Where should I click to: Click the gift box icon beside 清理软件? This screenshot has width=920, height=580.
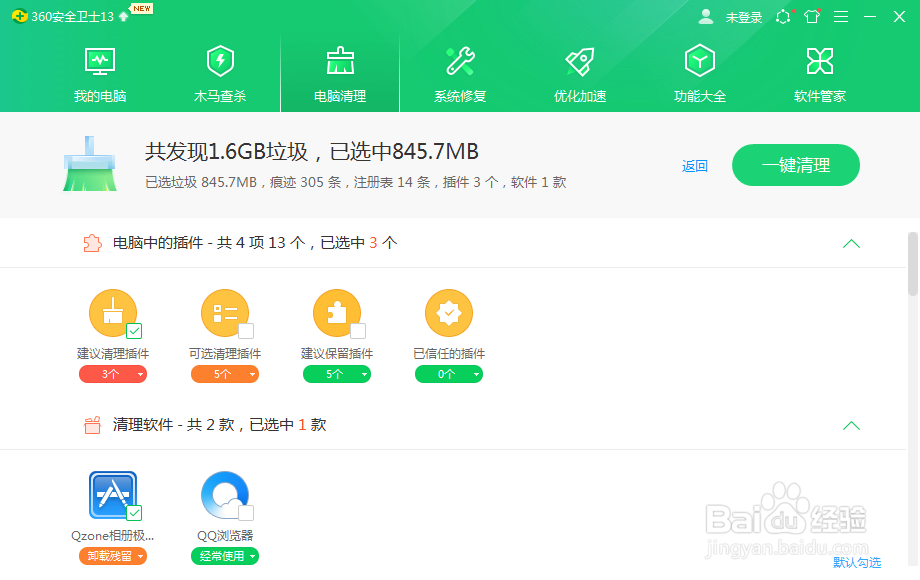click(92, 425)
